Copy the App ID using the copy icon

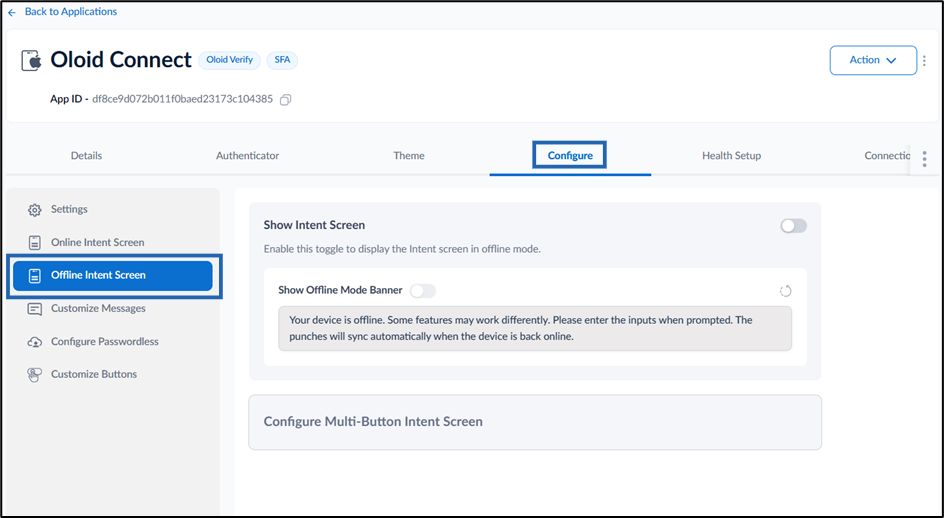tap(286, 99)
